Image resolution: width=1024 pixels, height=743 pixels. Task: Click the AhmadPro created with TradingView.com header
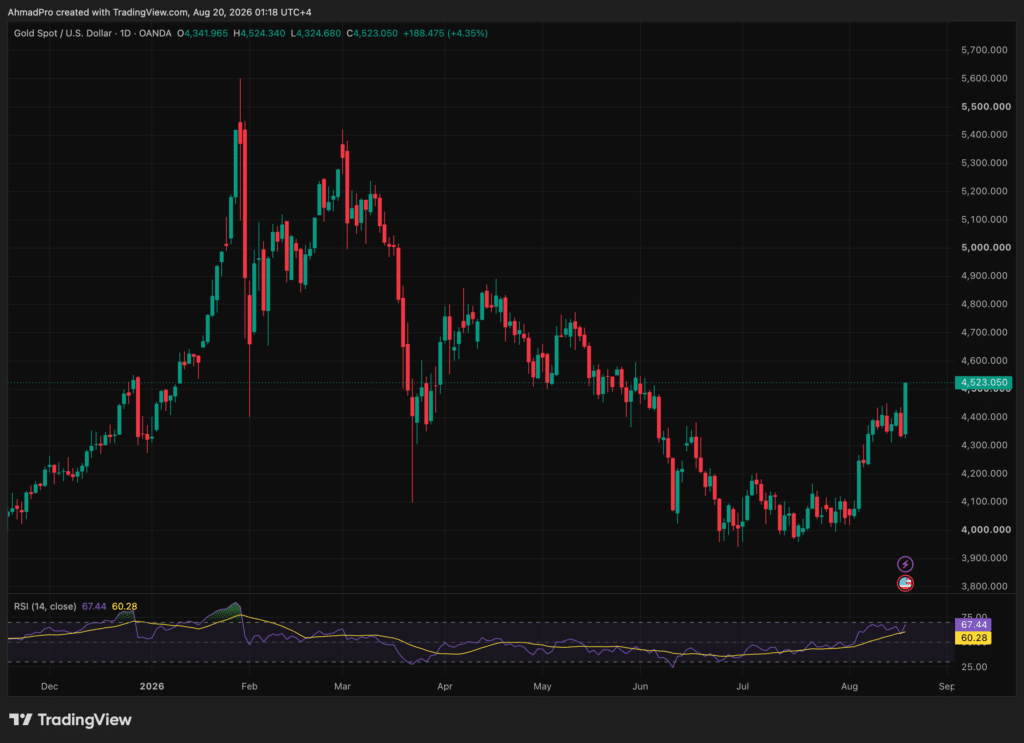[159, 12]
